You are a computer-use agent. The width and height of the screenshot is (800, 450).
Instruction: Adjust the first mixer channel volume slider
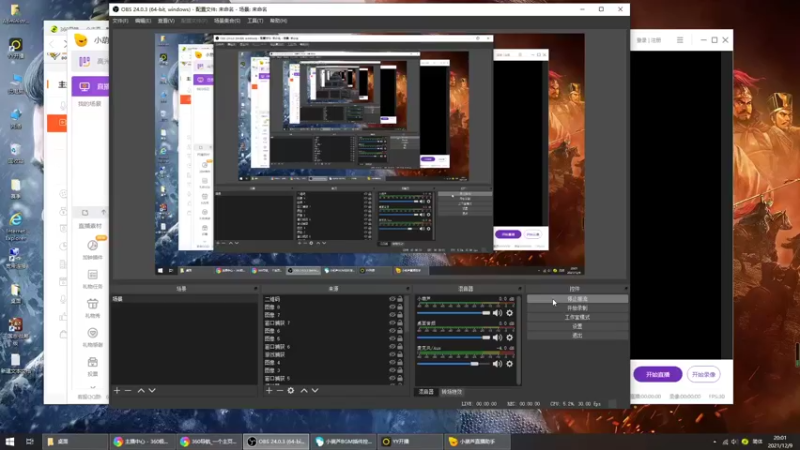[x=453, y=313]
